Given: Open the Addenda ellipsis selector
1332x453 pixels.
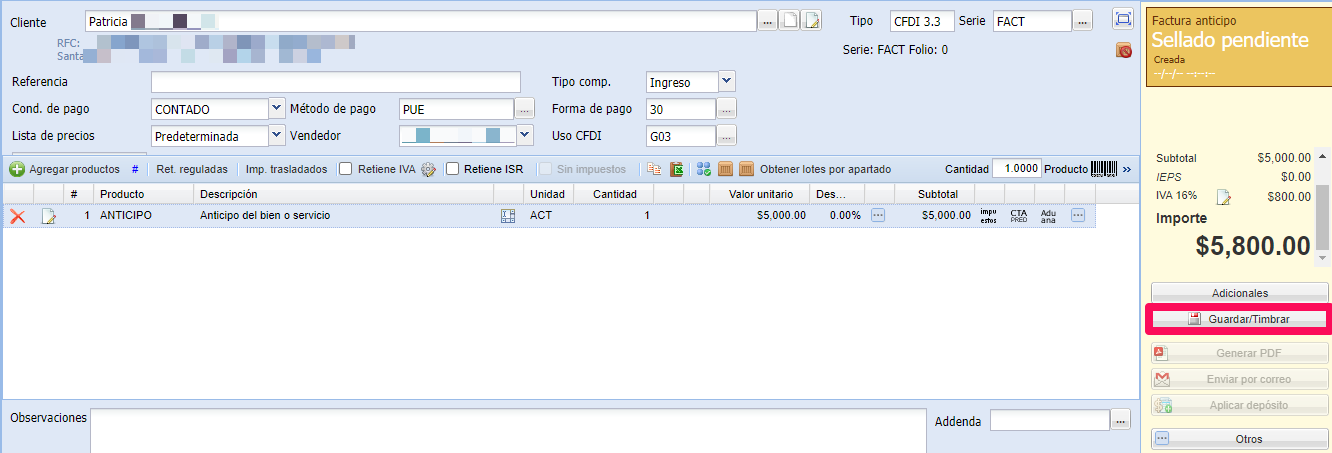Looking at the screenshot, I should click(1121, 421).
